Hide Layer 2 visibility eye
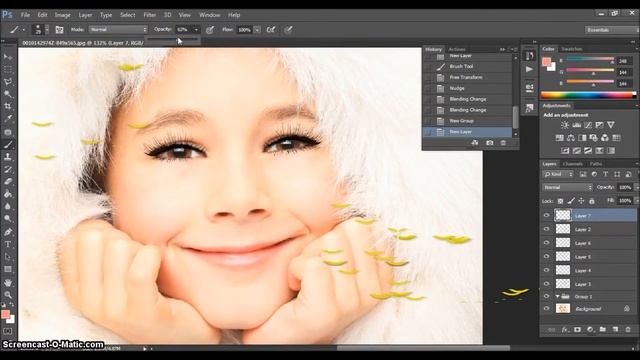 (x=547, y=229)
